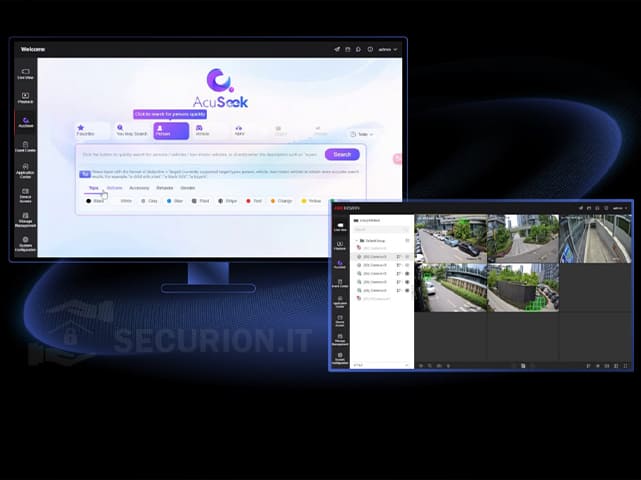Open the admin dropdown in the camera window
641x480 pixels.
(x=620, y=208)
